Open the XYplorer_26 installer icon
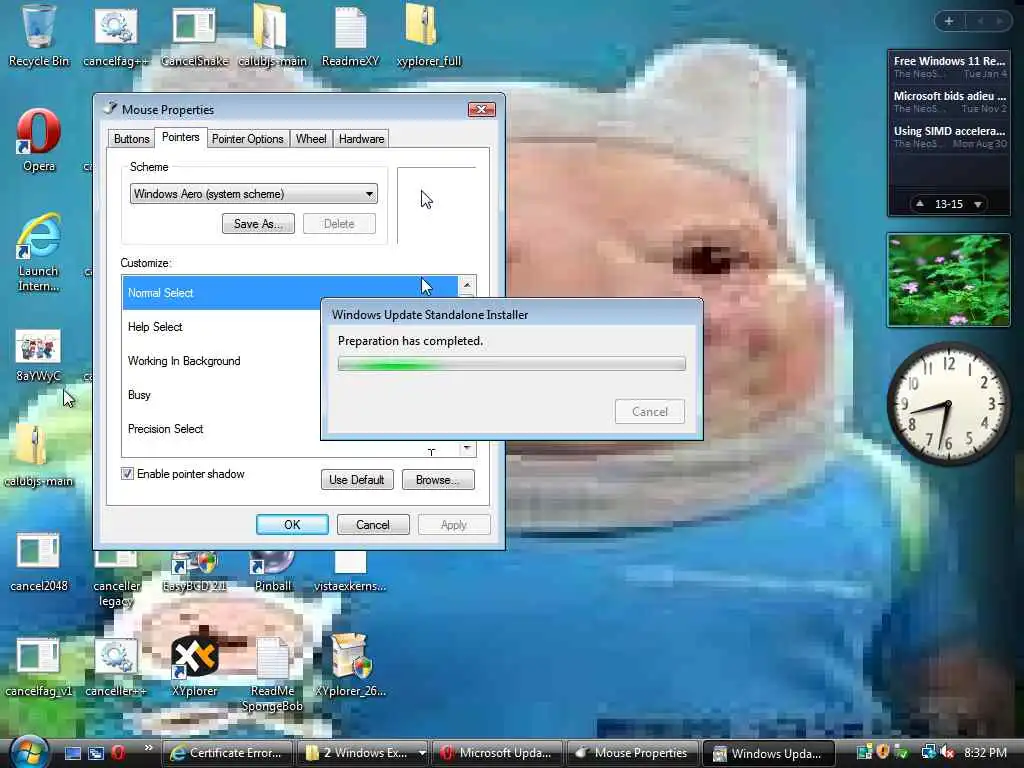The width and height of the screenshot is (1024, 768). coord(350,667)
